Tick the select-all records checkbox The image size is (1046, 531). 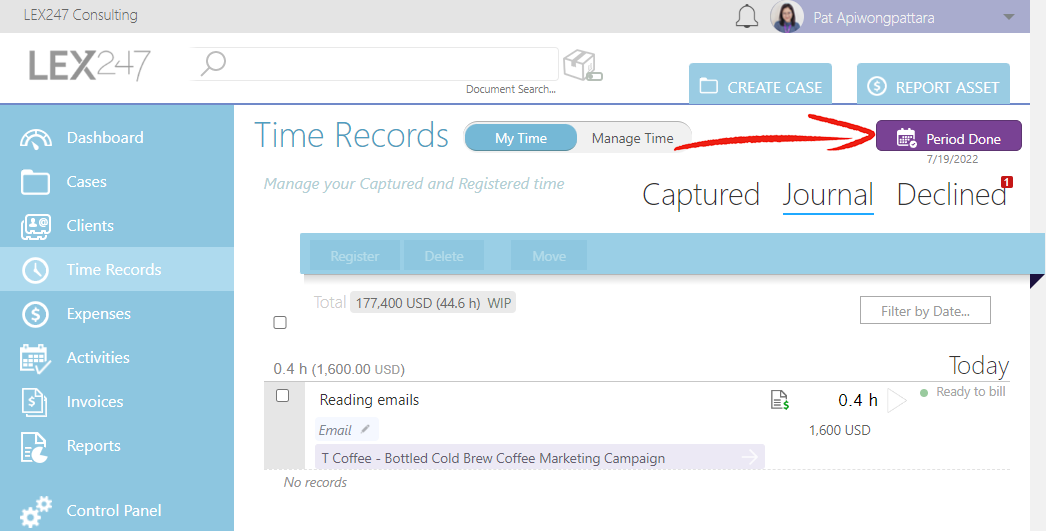(x=280, y=323)
